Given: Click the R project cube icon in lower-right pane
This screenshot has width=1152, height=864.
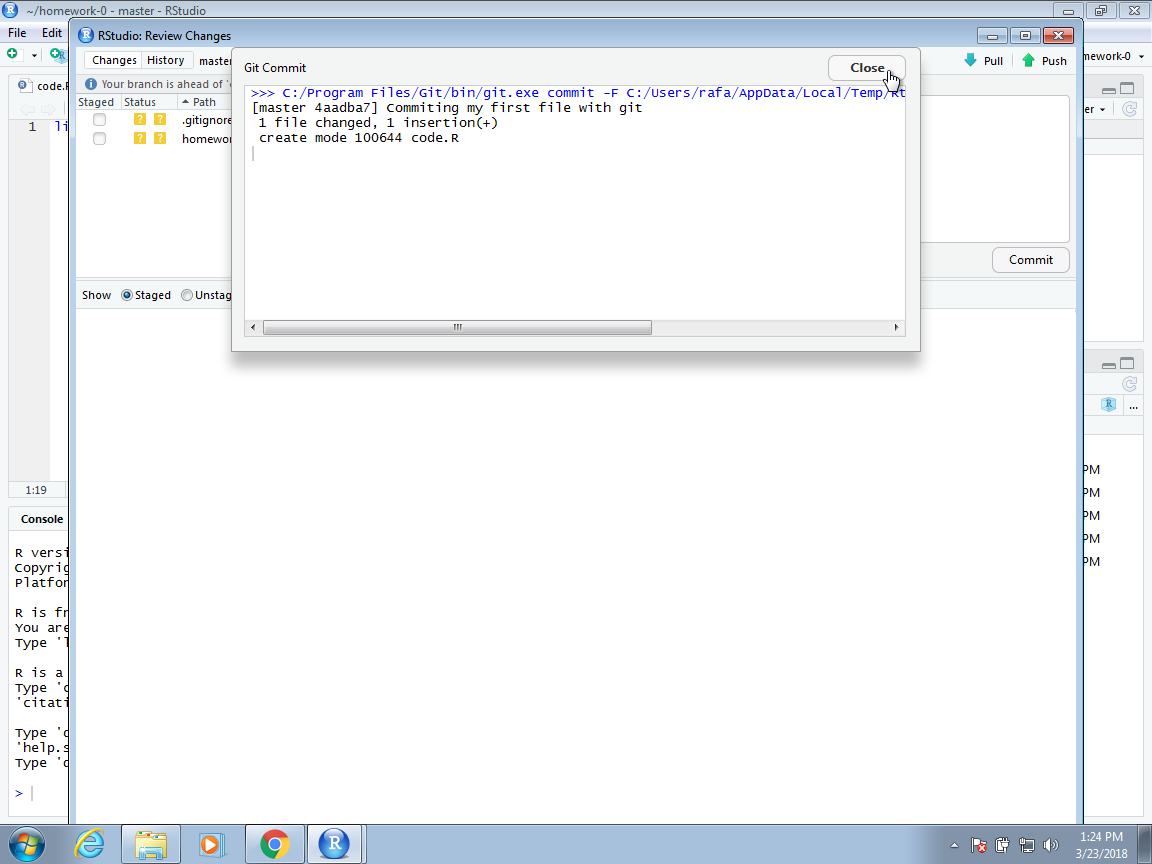Looking at the screenshot, I should tap(1109, 404).
